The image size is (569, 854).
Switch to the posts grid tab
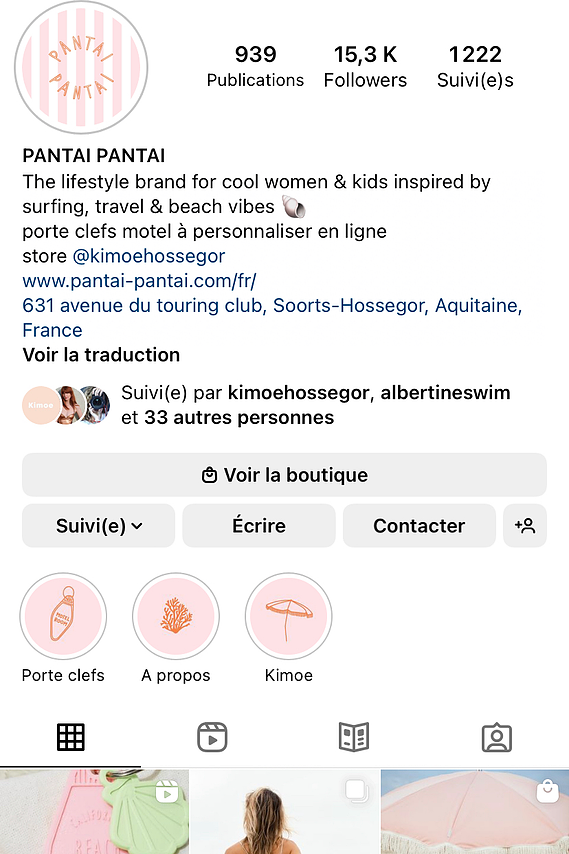tap(71, 737)
